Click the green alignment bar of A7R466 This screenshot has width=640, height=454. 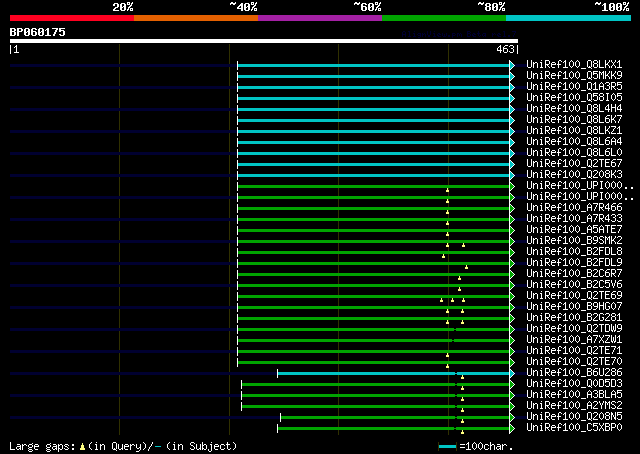[373, 209]
